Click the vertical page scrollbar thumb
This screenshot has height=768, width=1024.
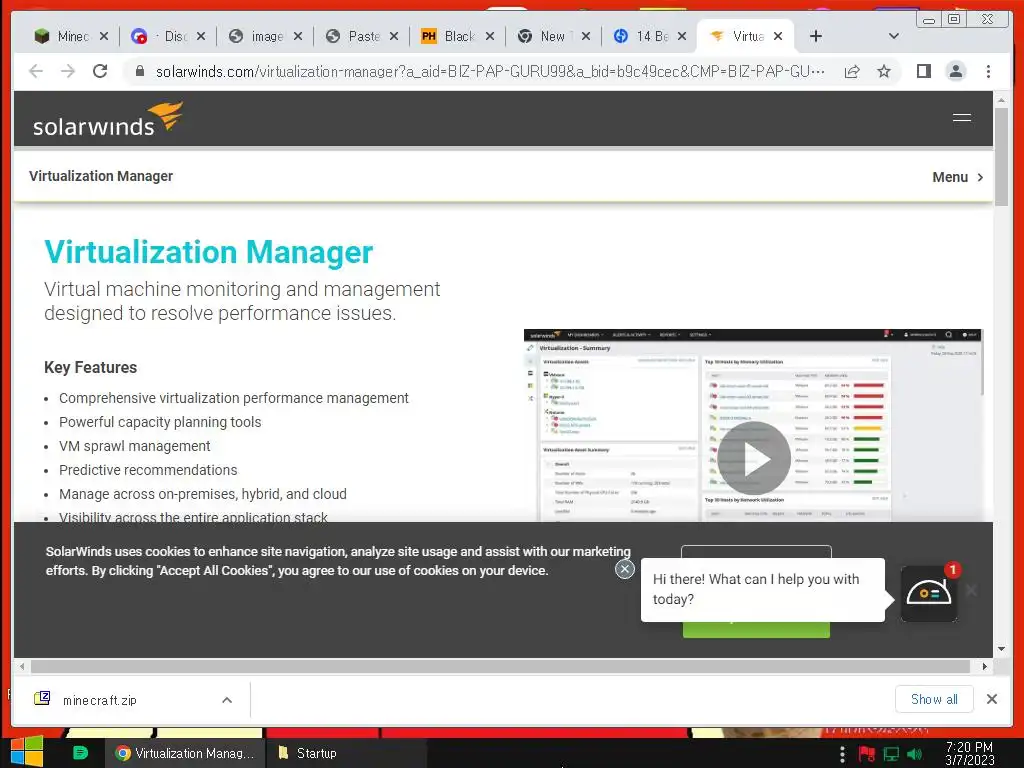(1001, 157)
